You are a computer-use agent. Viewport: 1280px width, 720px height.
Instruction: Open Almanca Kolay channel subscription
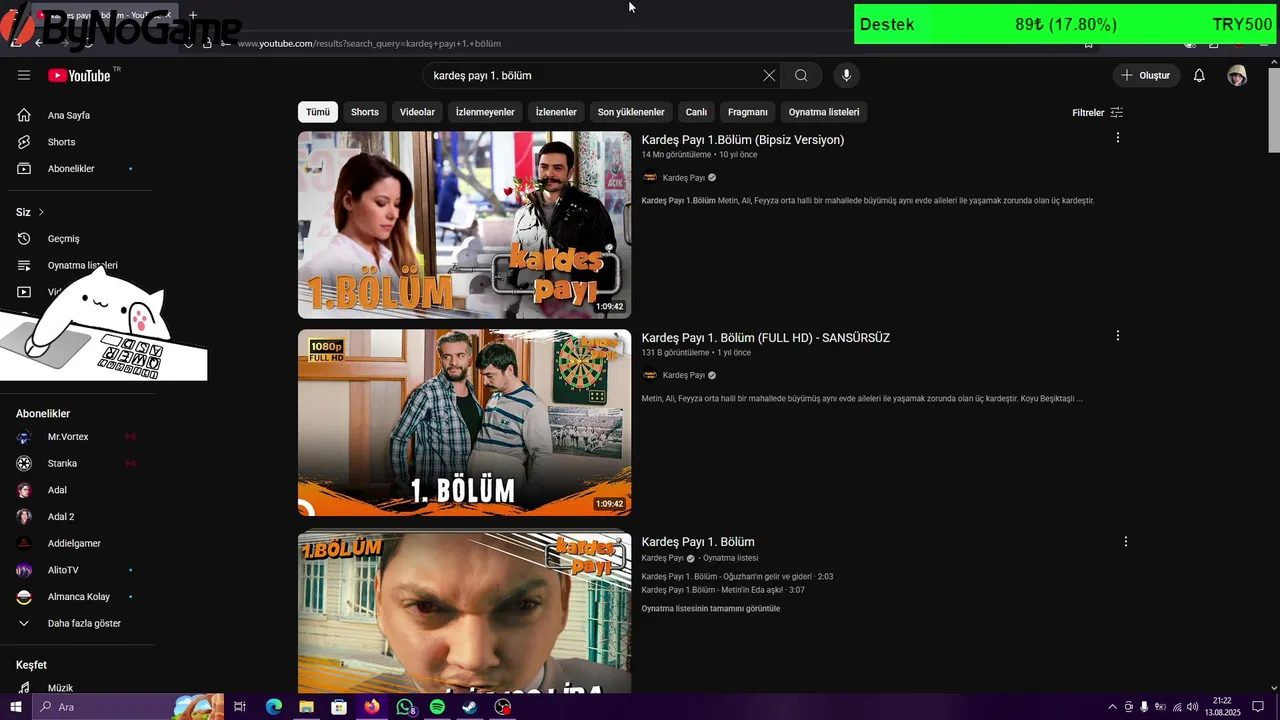(78, 596)
